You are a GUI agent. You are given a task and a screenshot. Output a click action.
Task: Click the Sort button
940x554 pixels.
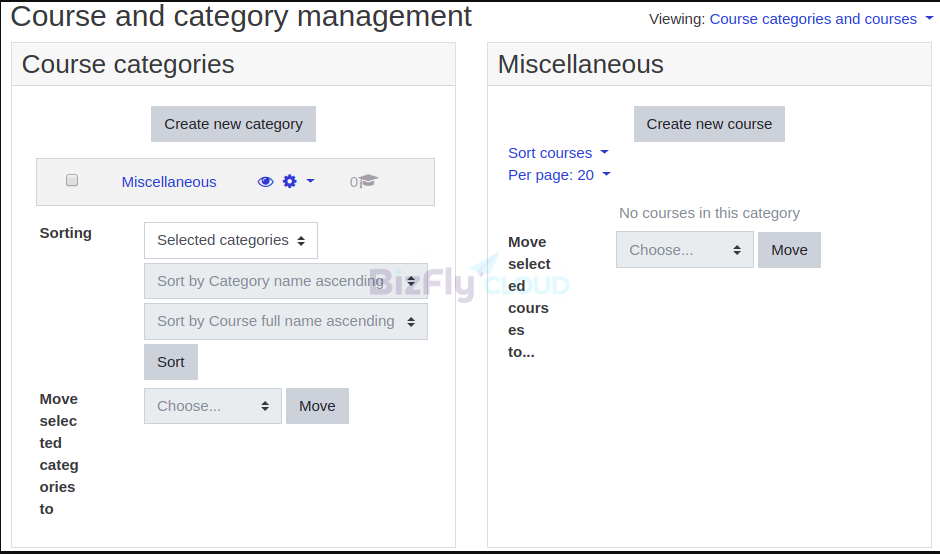click(x=171, y=362)
